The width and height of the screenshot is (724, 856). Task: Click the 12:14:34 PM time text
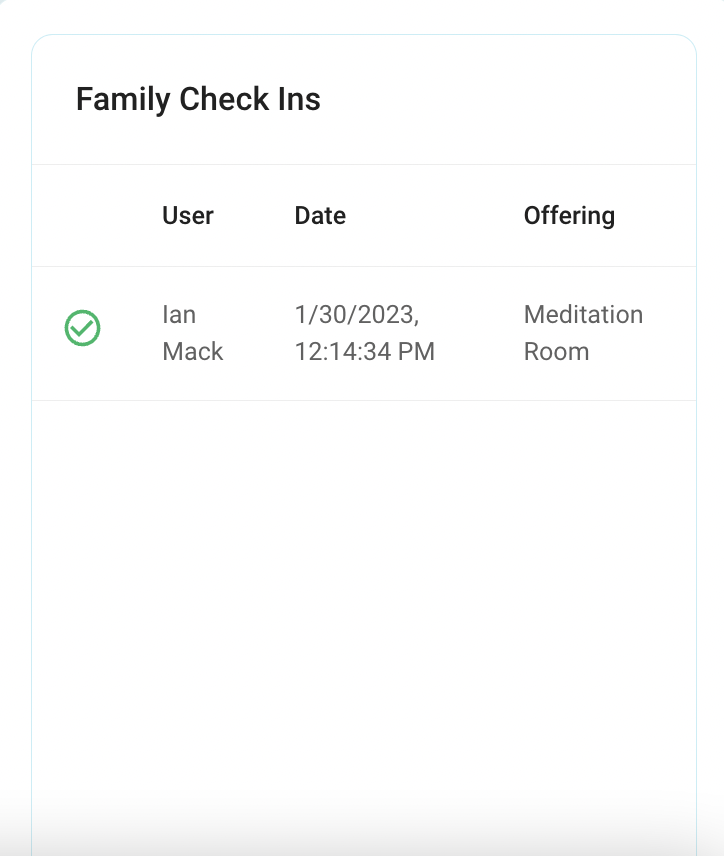(365, 352)
